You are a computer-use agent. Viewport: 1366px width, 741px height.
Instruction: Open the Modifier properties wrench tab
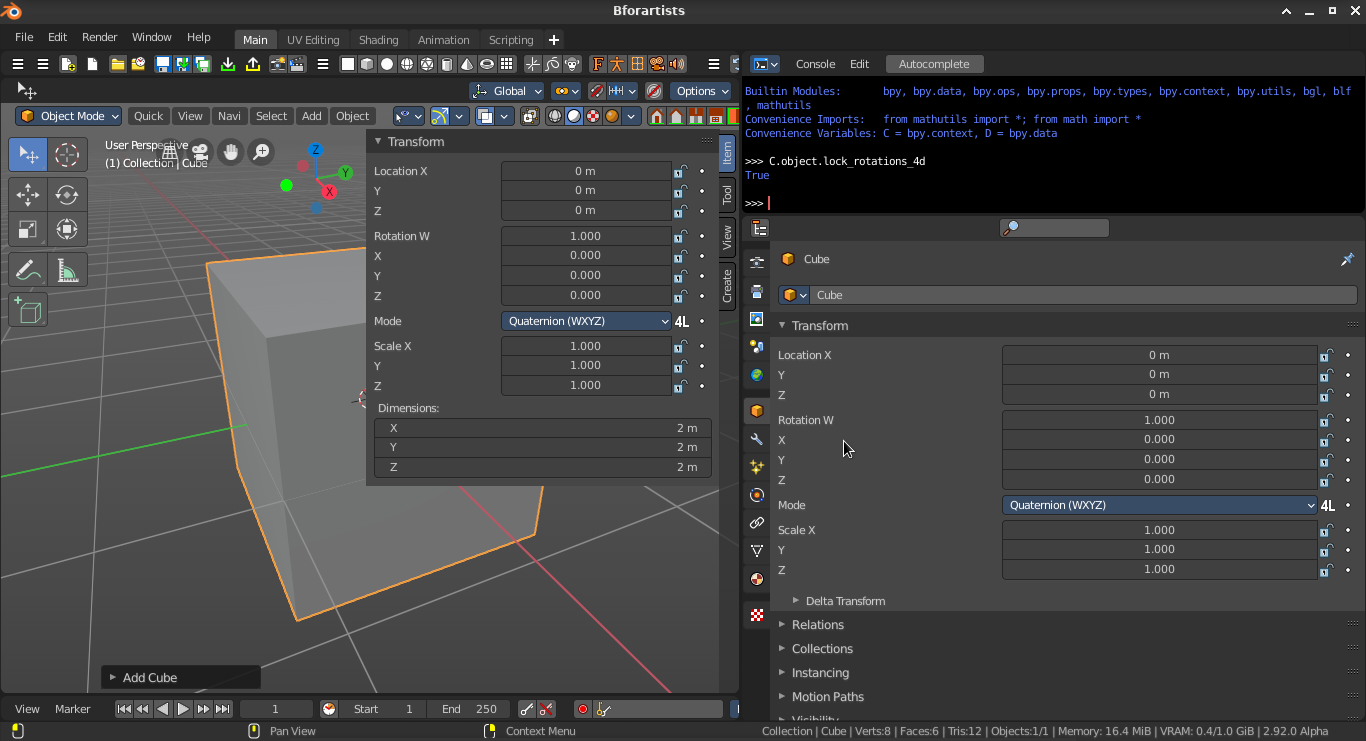[x=757, y=439]
